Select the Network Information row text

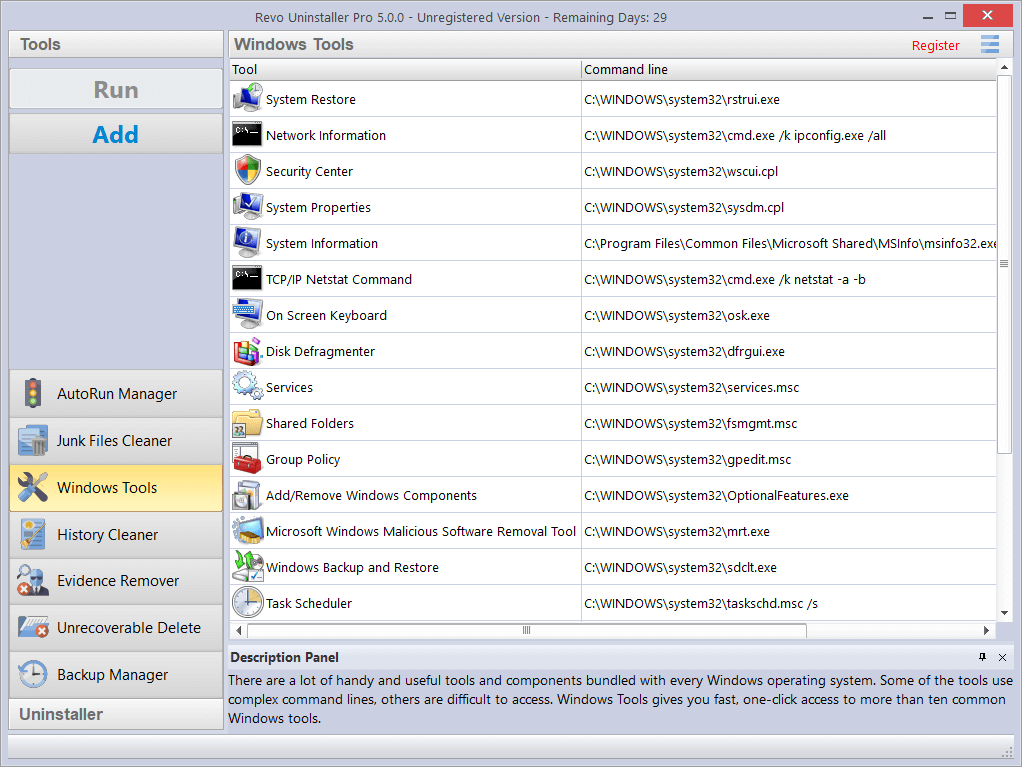pyautogui.click(x=326, y=136)
